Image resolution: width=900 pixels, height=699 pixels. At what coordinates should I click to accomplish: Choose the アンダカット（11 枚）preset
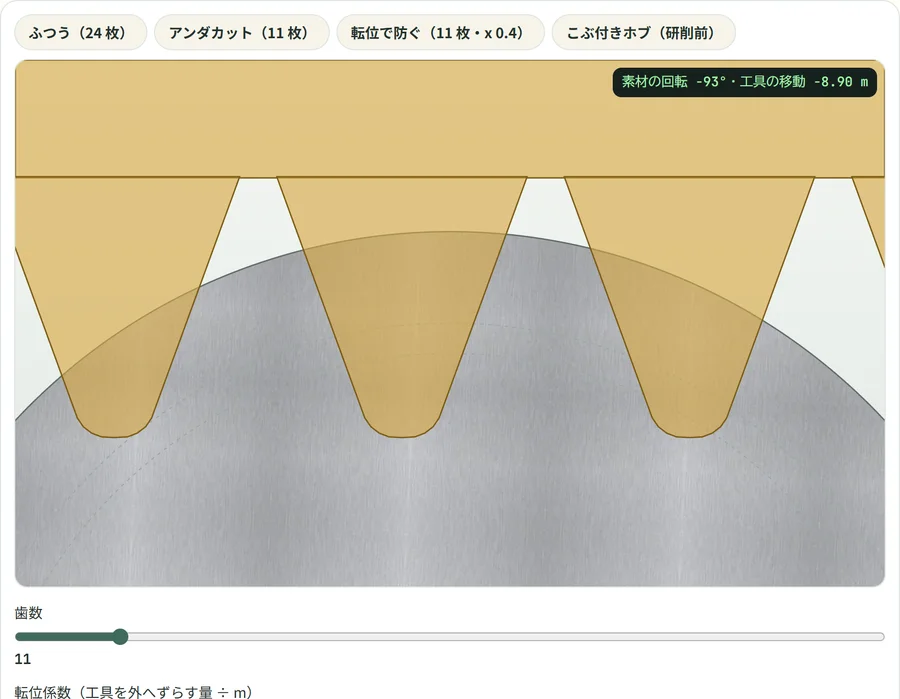pos(242,33)
